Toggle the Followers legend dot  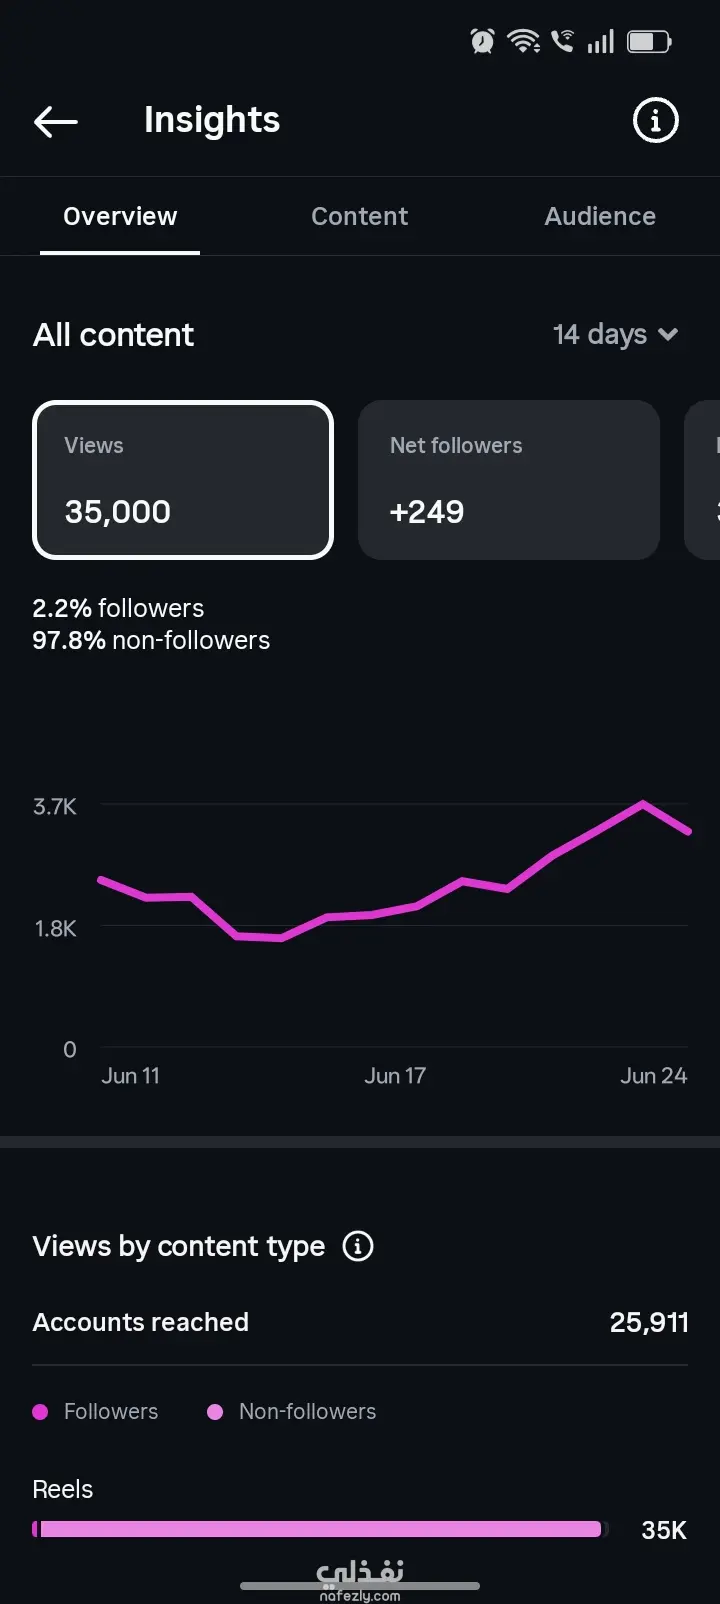pyautogui.click(x=41, y=1412)
